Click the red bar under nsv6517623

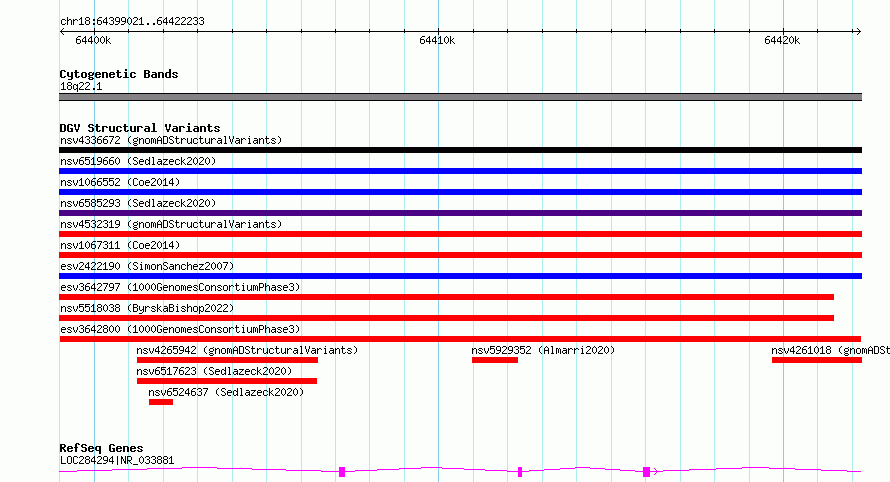coord(226,381)
